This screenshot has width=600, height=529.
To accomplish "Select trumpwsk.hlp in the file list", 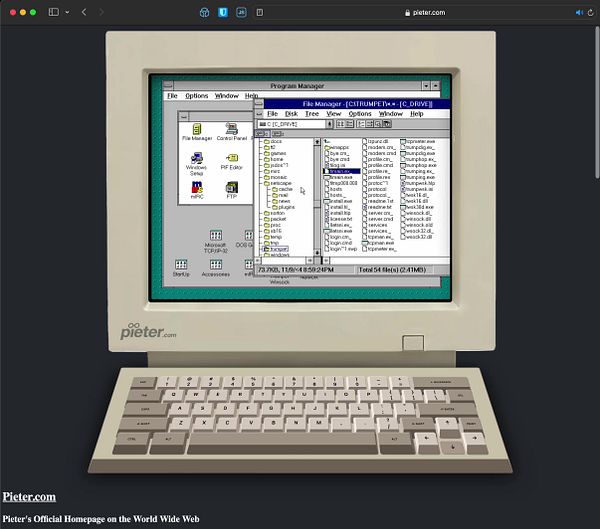I will (417, 183).
